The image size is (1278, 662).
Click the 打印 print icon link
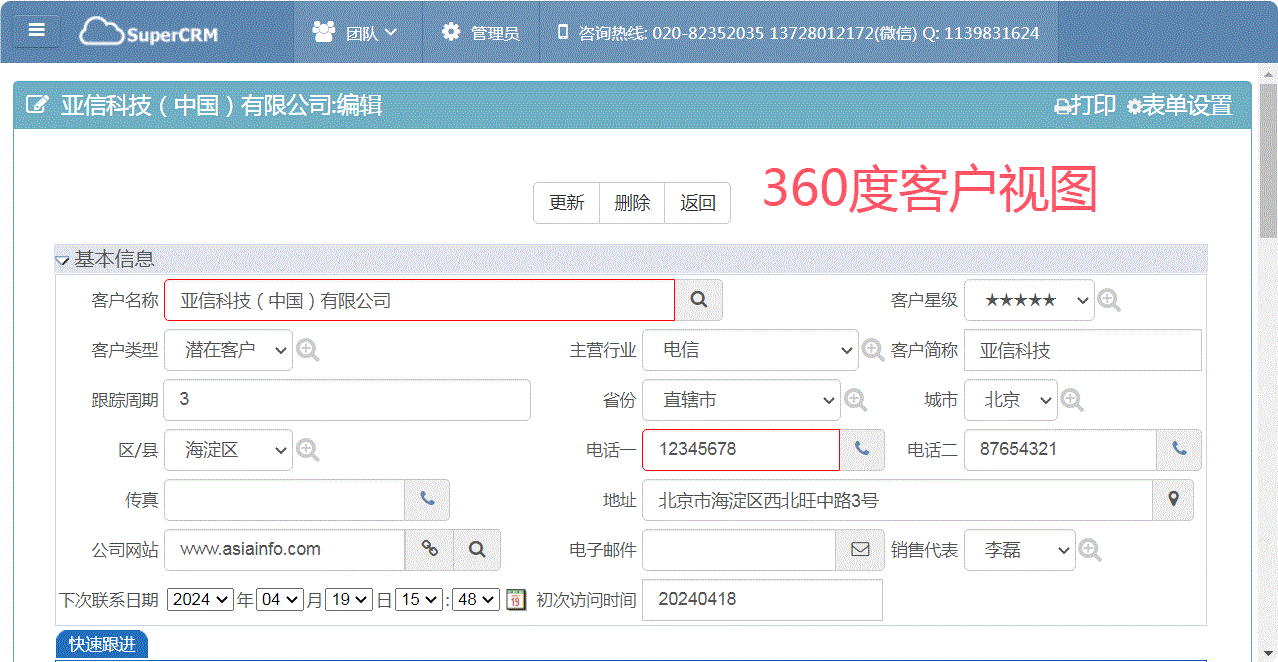(1085, 105)
